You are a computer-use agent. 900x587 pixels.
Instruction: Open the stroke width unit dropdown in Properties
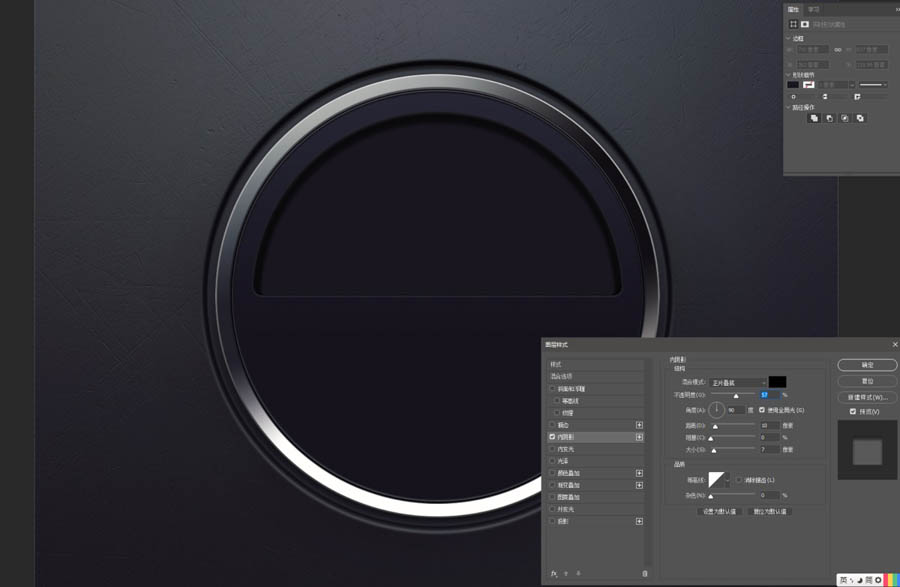coord(852,85)
